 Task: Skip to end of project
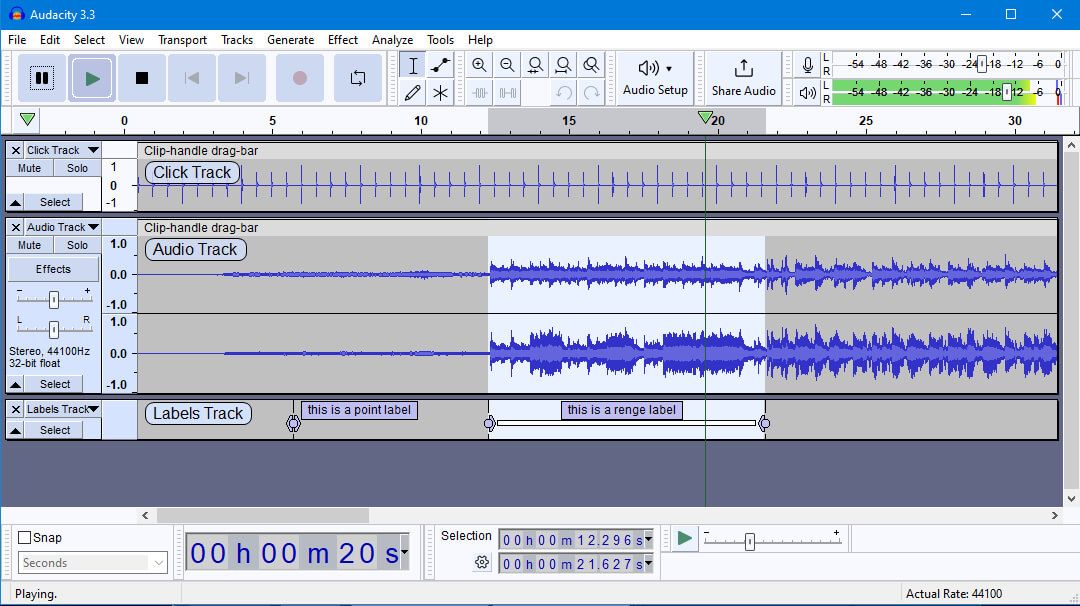point(241,79)
